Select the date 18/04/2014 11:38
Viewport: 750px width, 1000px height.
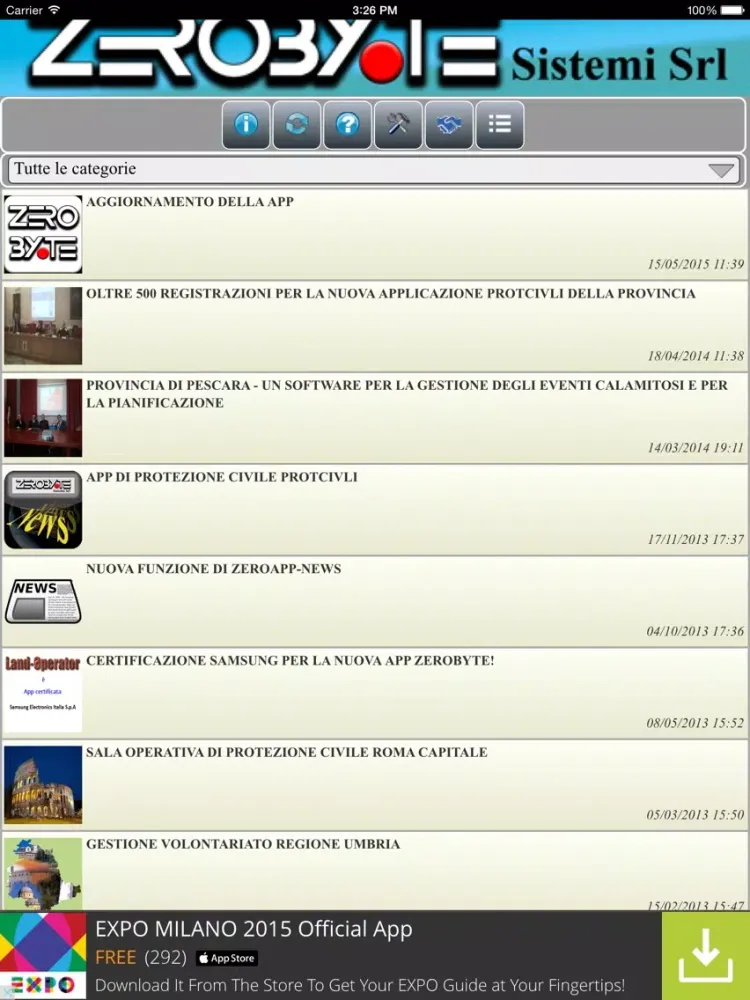696,356
